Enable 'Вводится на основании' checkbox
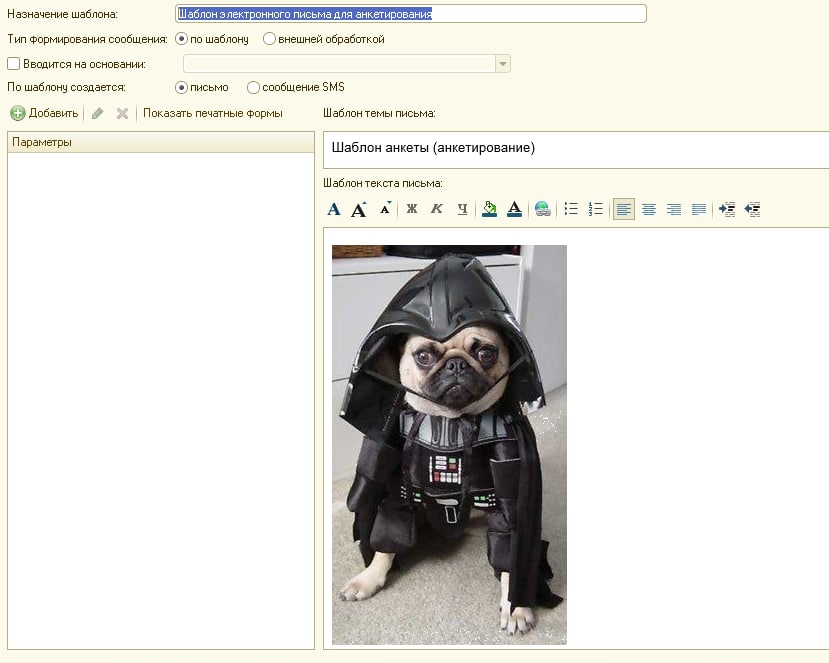 (14, 64)
